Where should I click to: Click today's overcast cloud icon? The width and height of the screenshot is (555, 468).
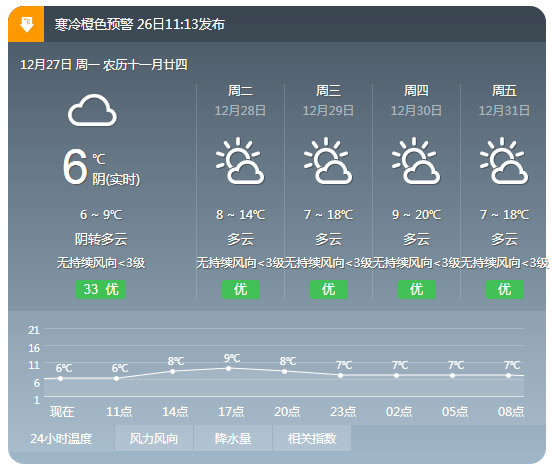click(92, 110)
